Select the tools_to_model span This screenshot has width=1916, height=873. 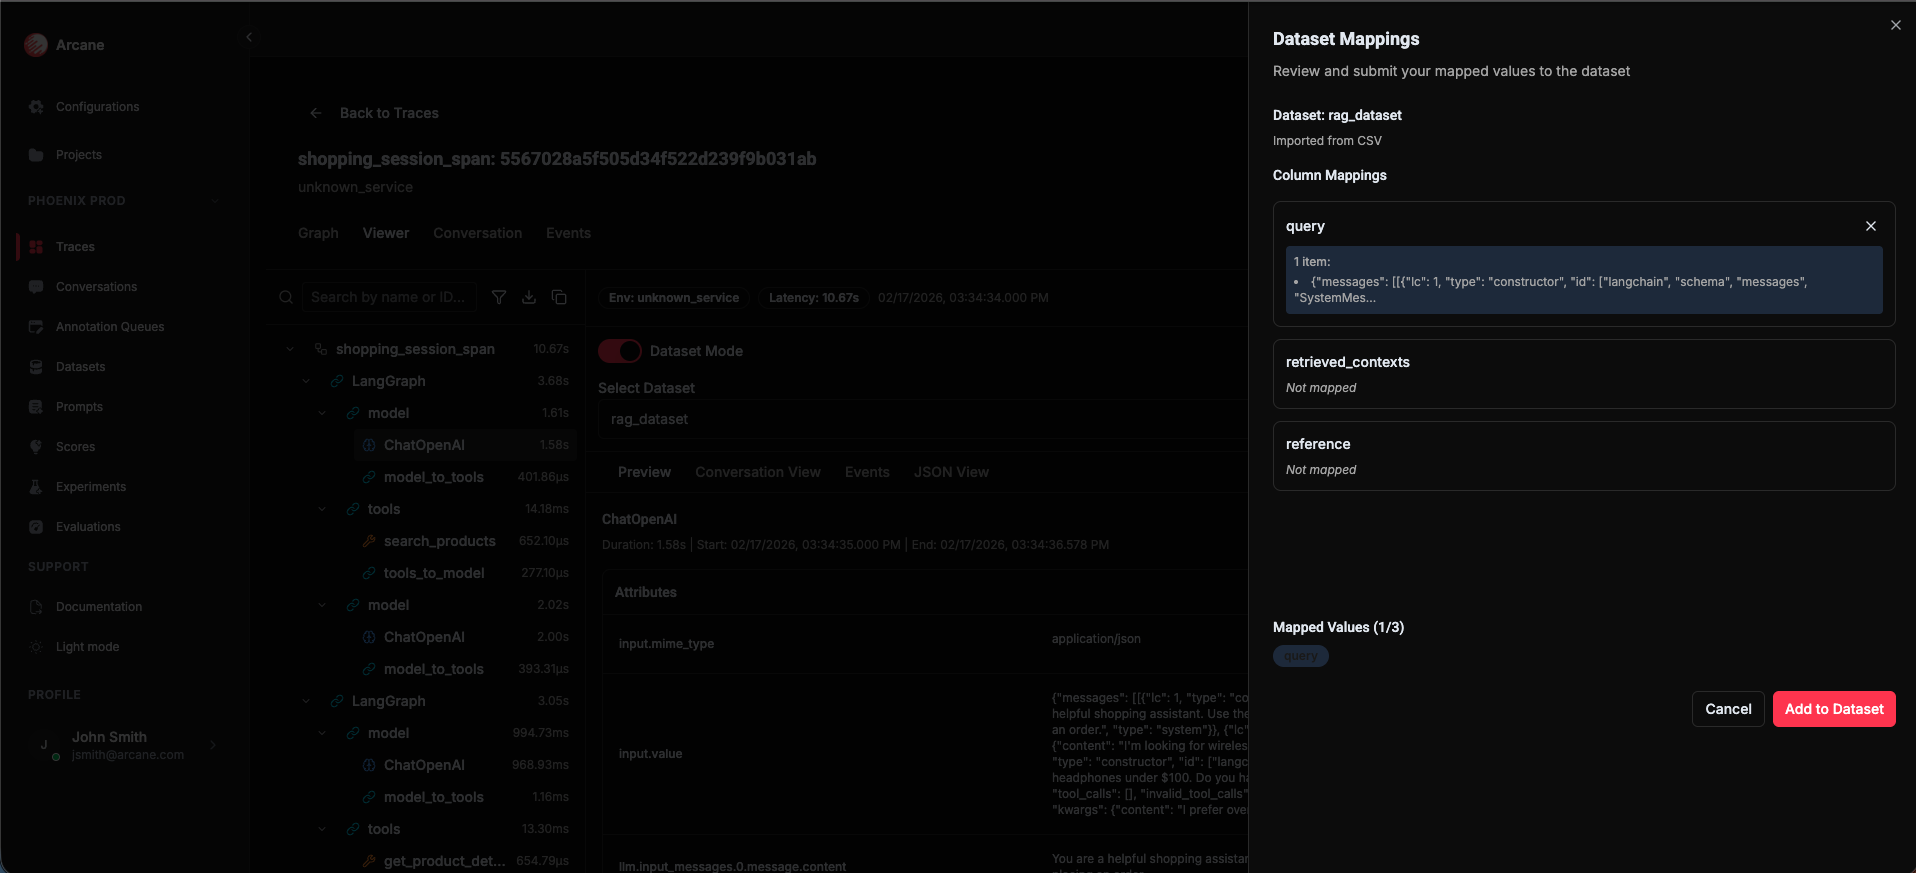[465, 573]
